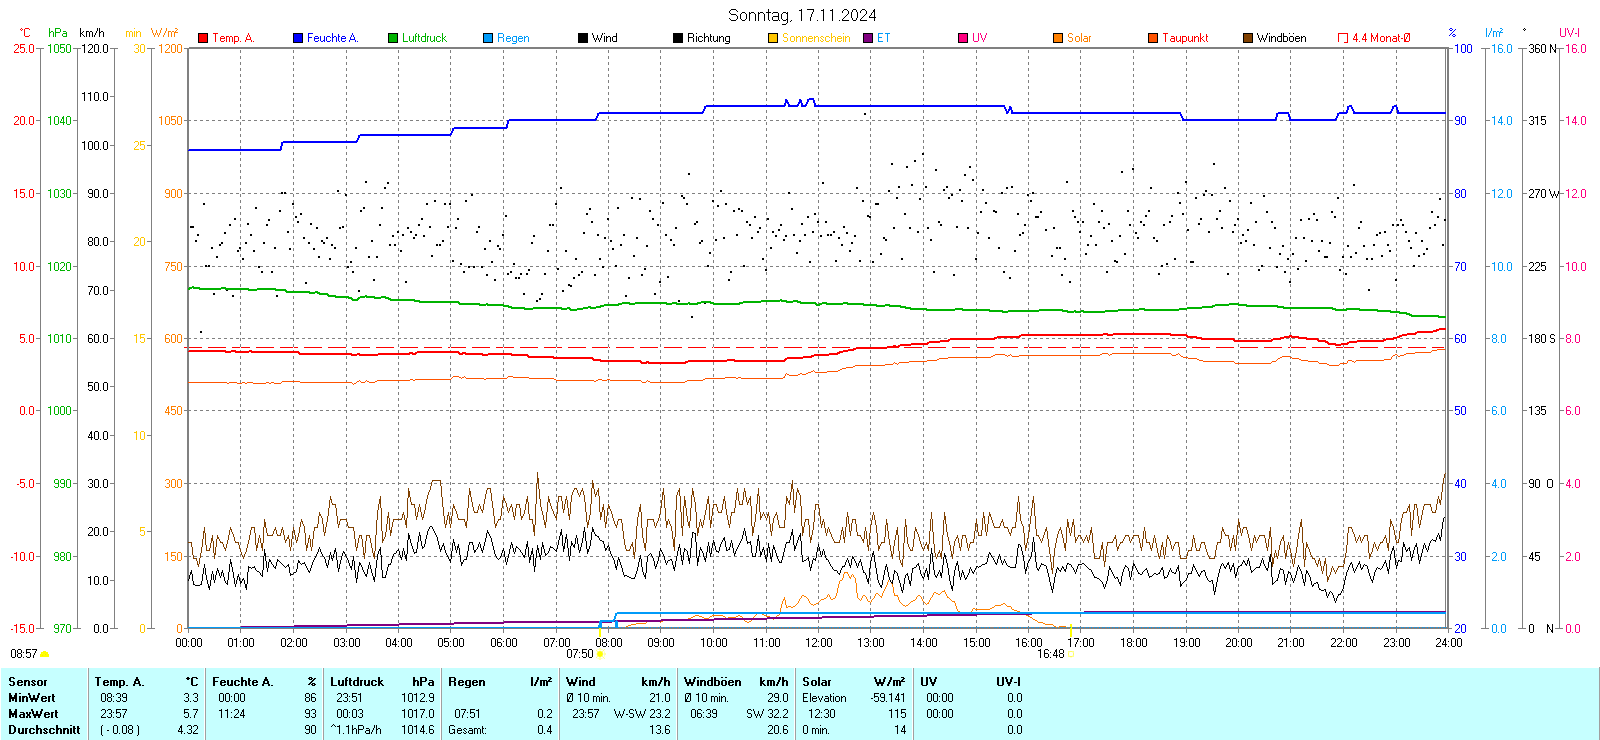
Task: Click the sunrise sun icon at 07:50
Action: 600,654
